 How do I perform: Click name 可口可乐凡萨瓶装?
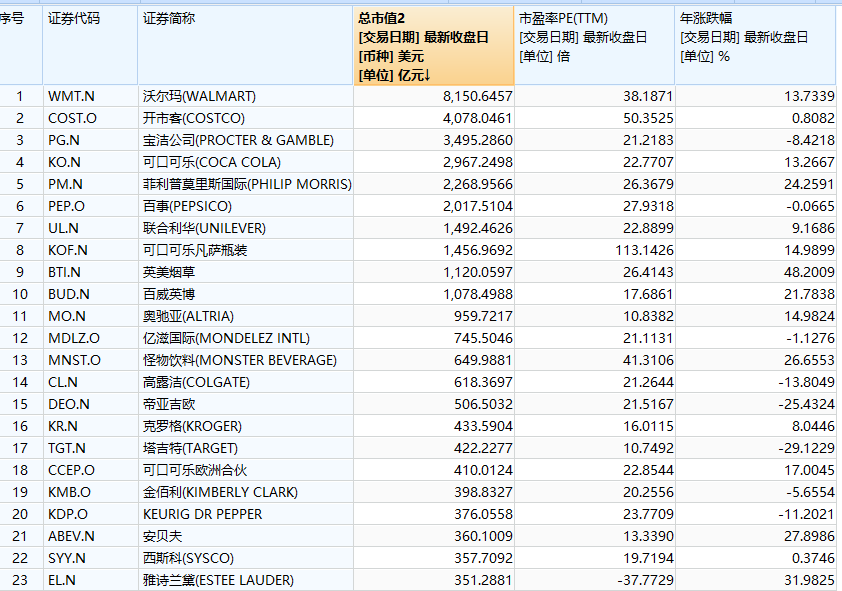point(195,251)
